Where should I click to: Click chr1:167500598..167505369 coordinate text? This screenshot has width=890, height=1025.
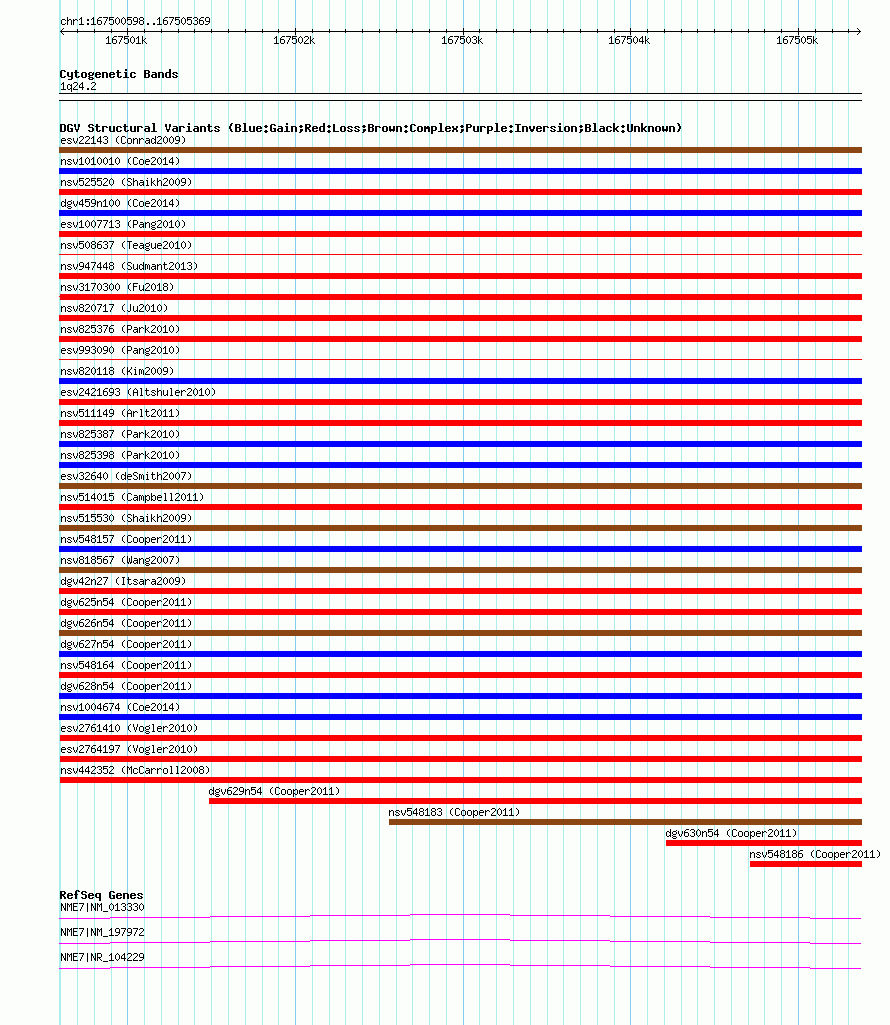[x=135, y=21]
